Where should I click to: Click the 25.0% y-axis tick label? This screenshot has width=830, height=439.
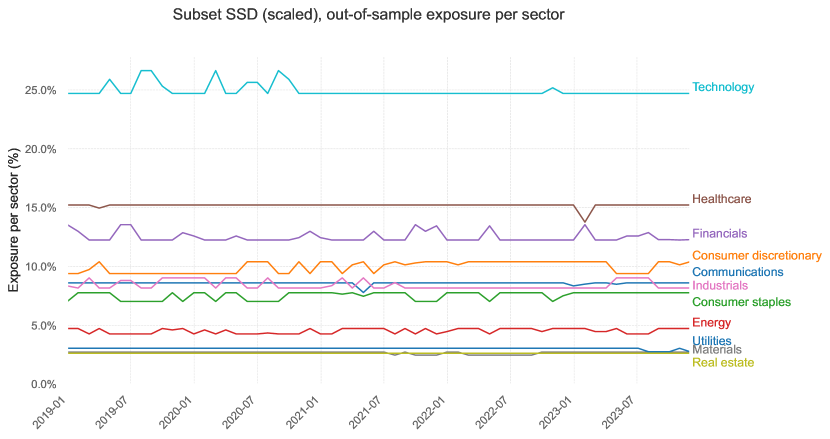41,91
